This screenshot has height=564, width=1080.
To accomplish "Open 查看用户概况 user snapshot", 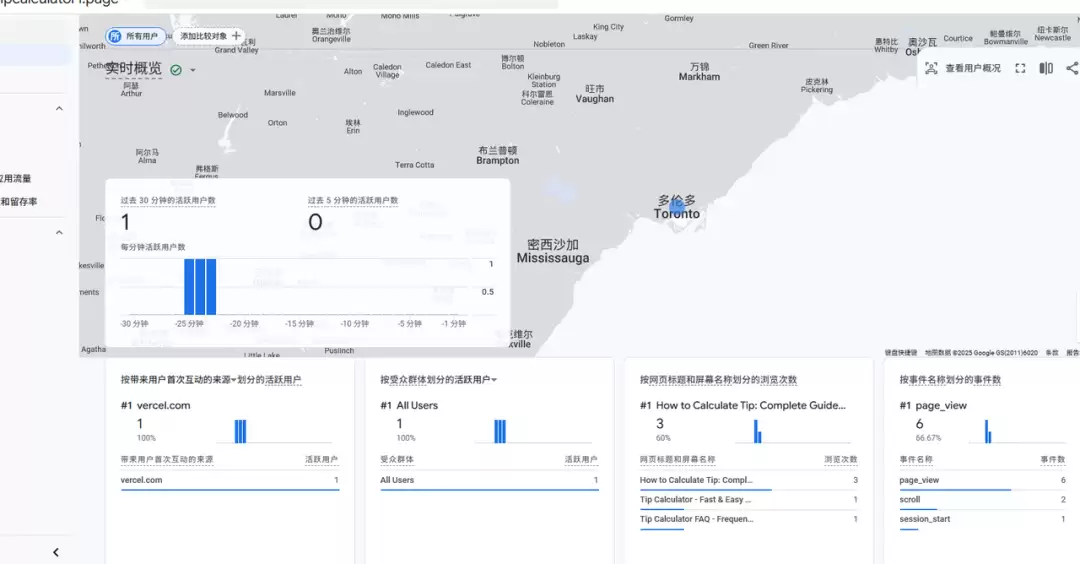I will pyautogui.click(x=962, y=68).
